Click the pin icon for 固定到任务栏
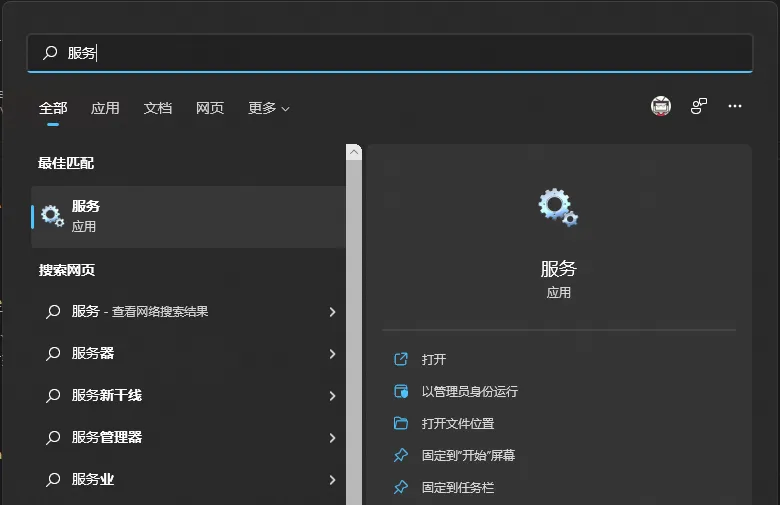This screenshot has height=505, width=780. tap(401, 487)
